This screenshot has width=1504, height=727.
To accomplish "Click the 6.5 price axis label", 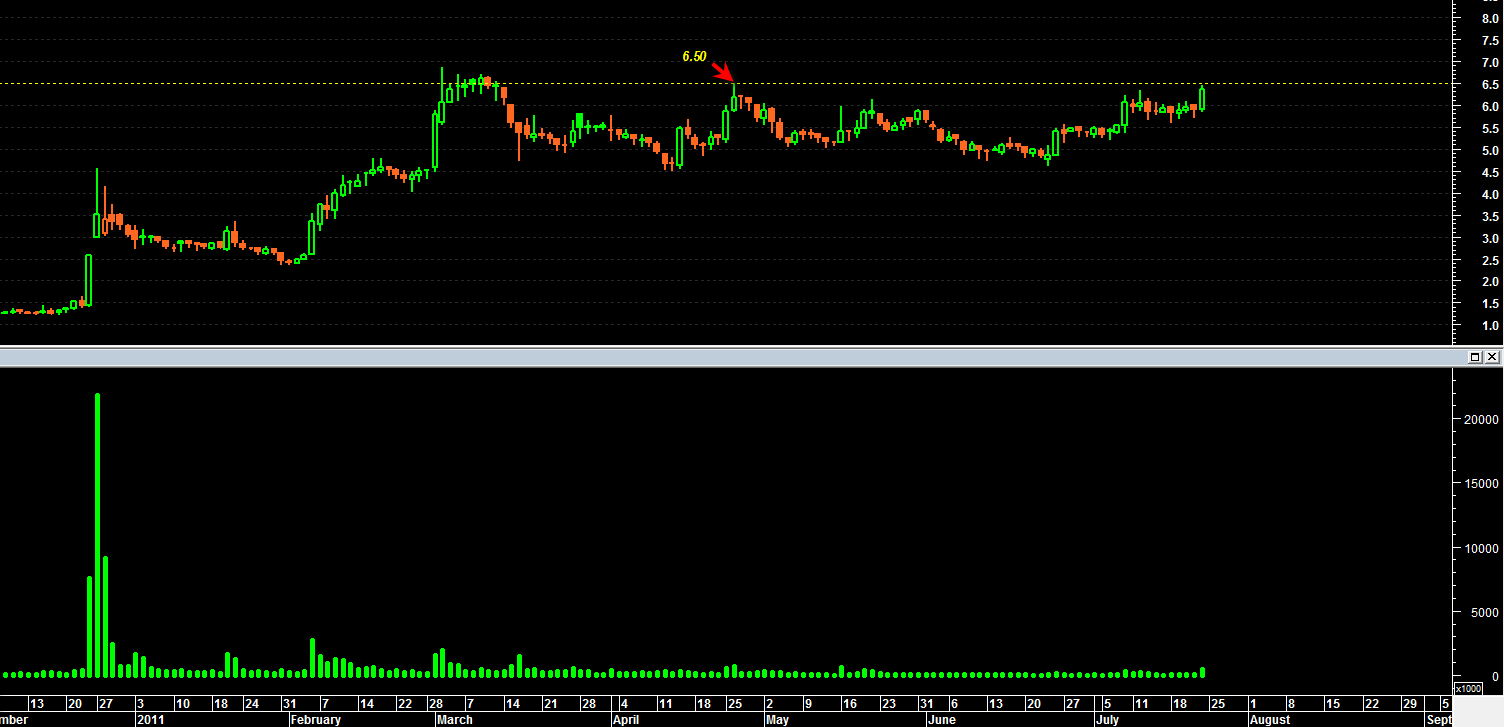I will [x=1490, y=84].
